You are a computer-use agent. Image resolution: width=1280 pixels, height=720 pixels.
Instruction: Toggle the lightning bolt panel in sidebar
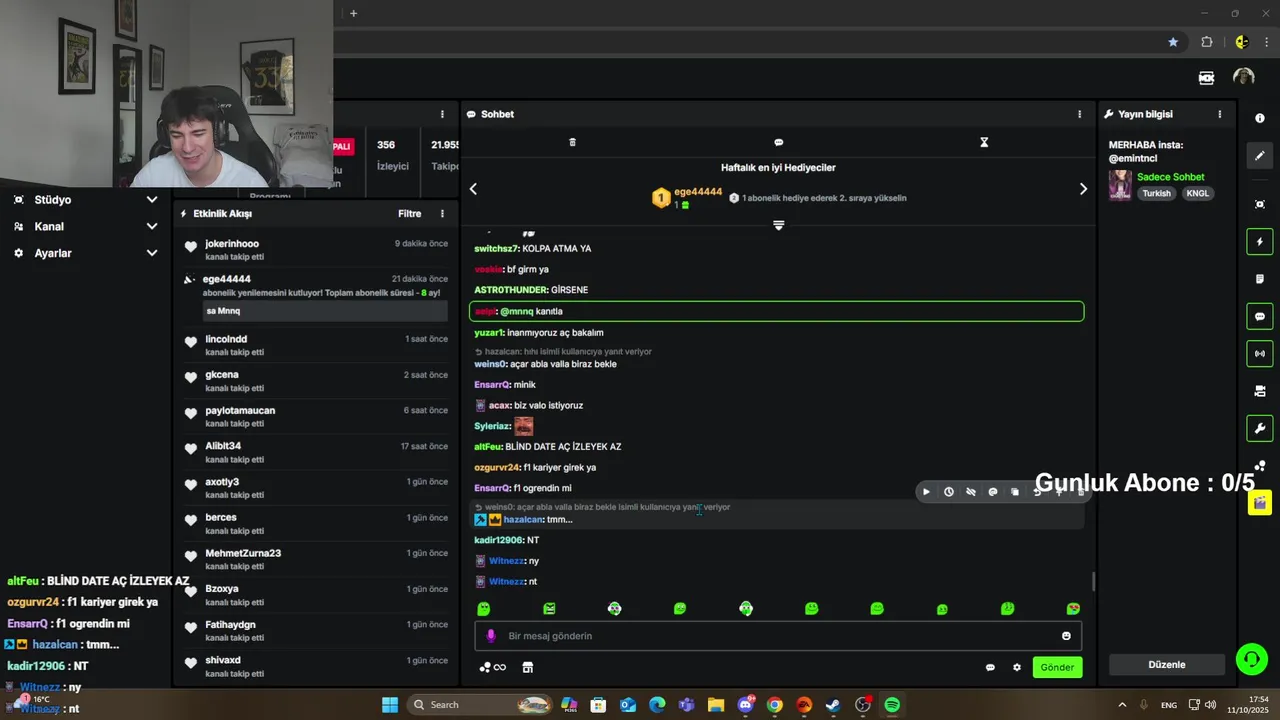tap(1259, 242)
